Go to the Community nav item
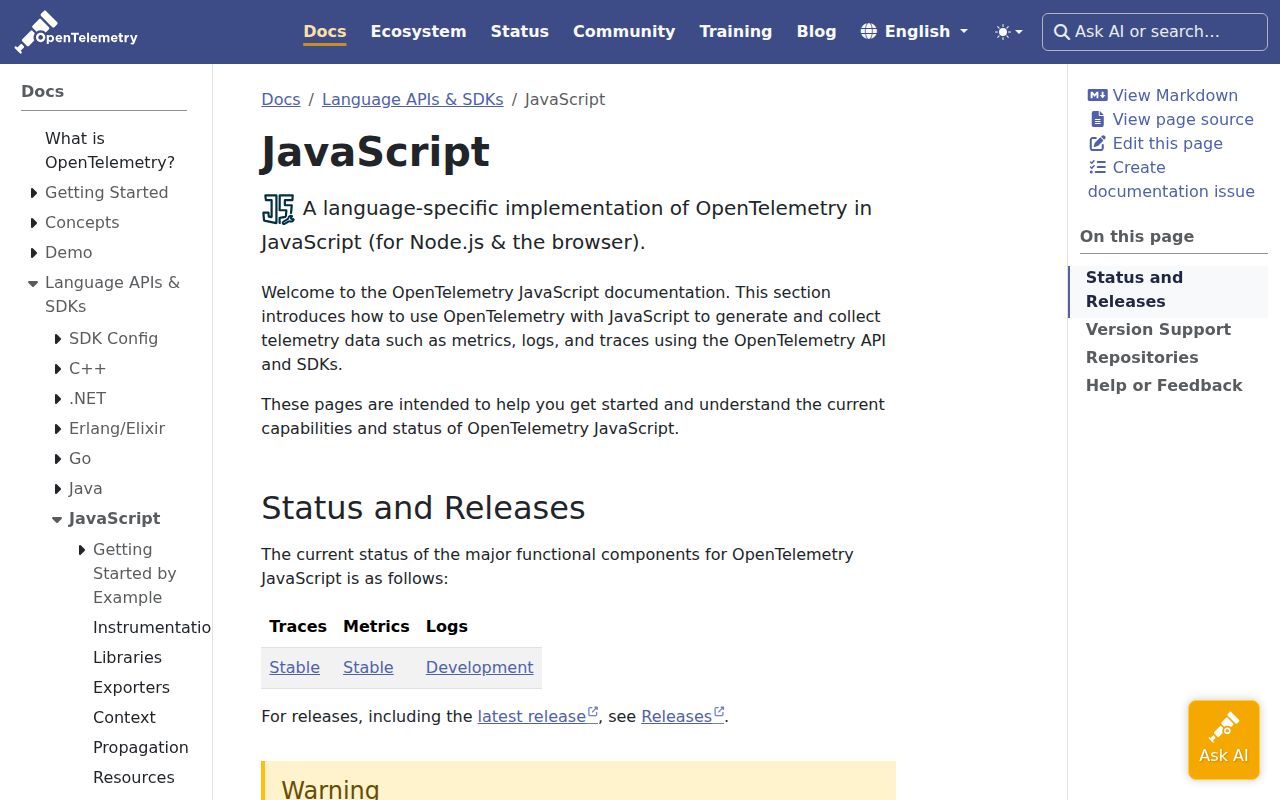The image size is (1280, 800). click(624, 32)
